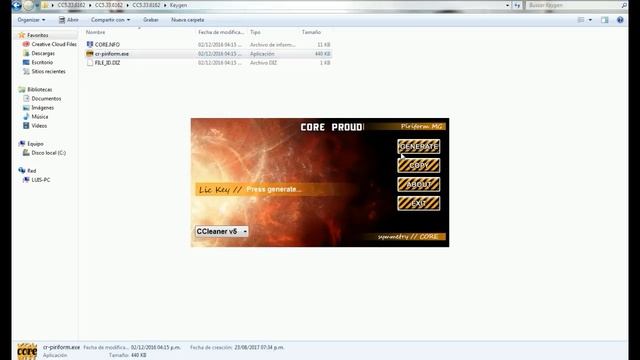
Task: Click the Lic Key field showing Press generate
Action: 273,189
